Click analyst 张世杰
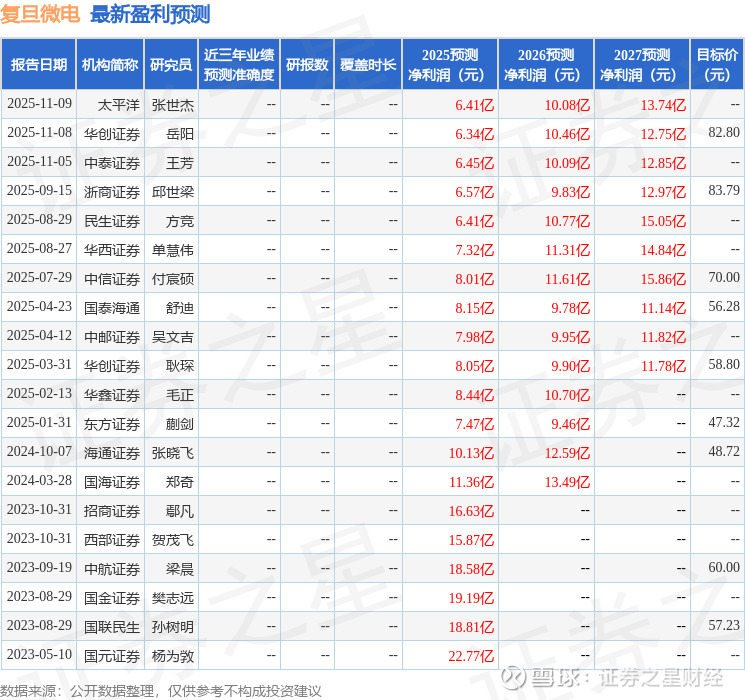Viewport: 745px width, 700px height. pyautogui.click(x=172, y=105)
